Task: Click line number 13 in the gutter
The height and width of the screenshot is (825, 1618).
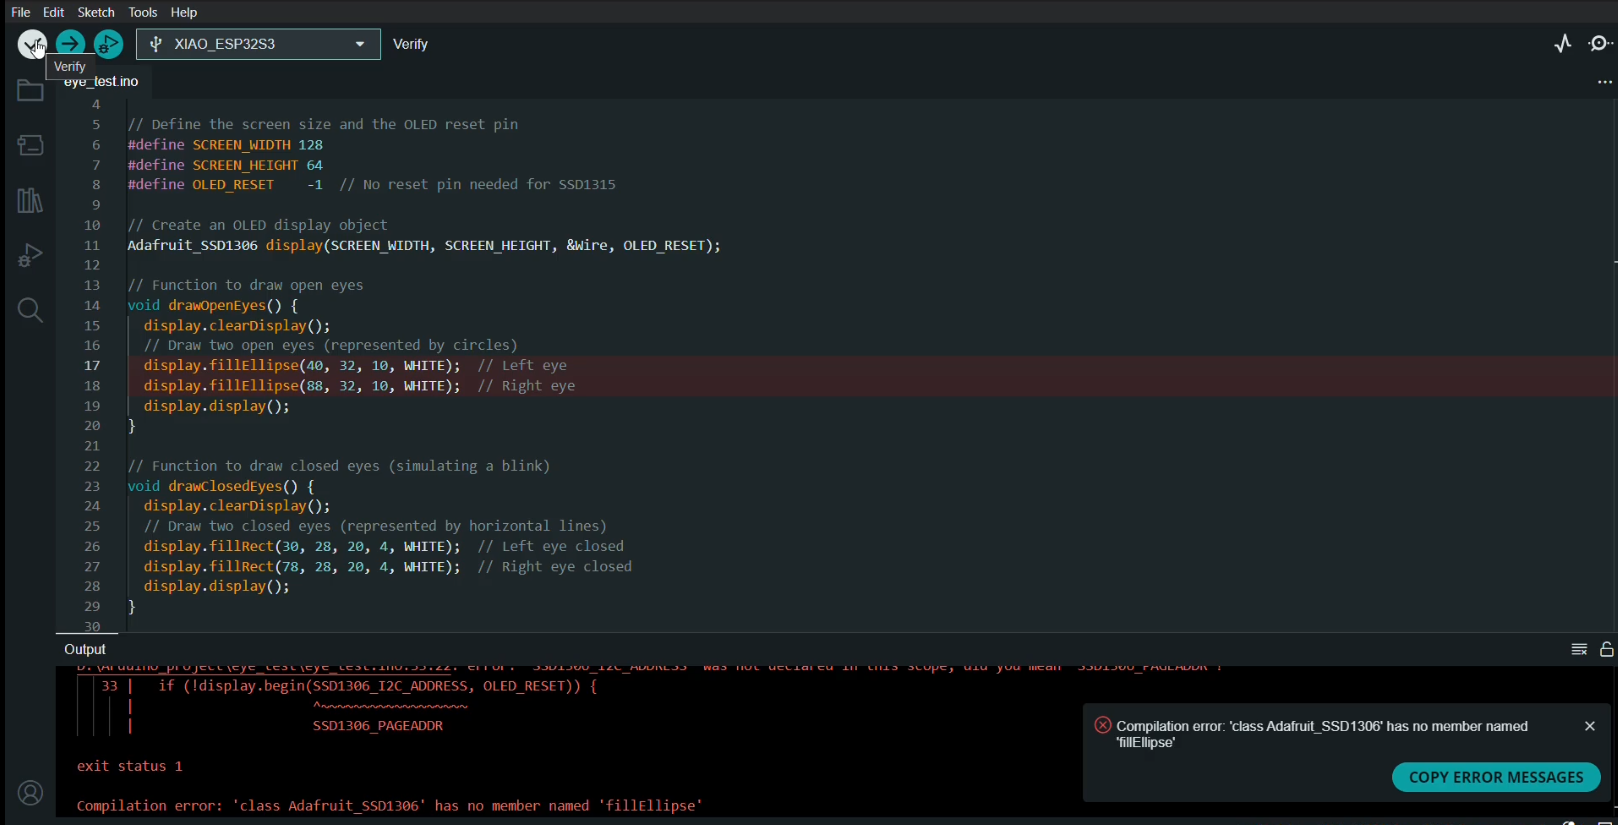Action: click(x=92, y=285)
